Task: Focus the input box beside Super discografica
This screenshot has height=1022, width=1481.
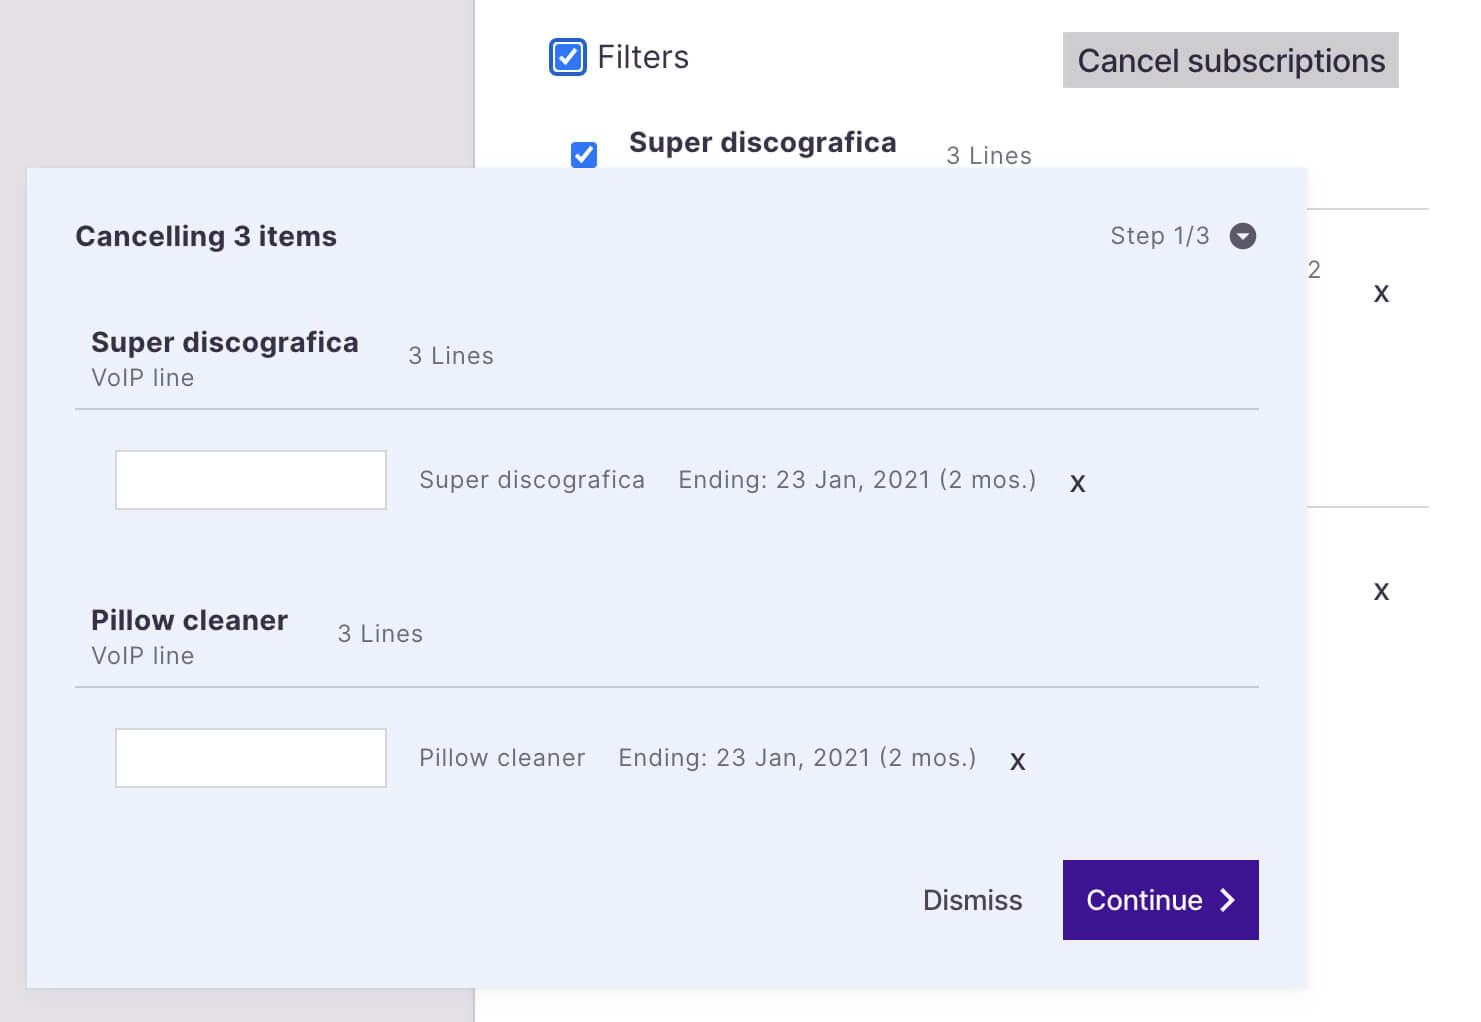Action: 251,480
